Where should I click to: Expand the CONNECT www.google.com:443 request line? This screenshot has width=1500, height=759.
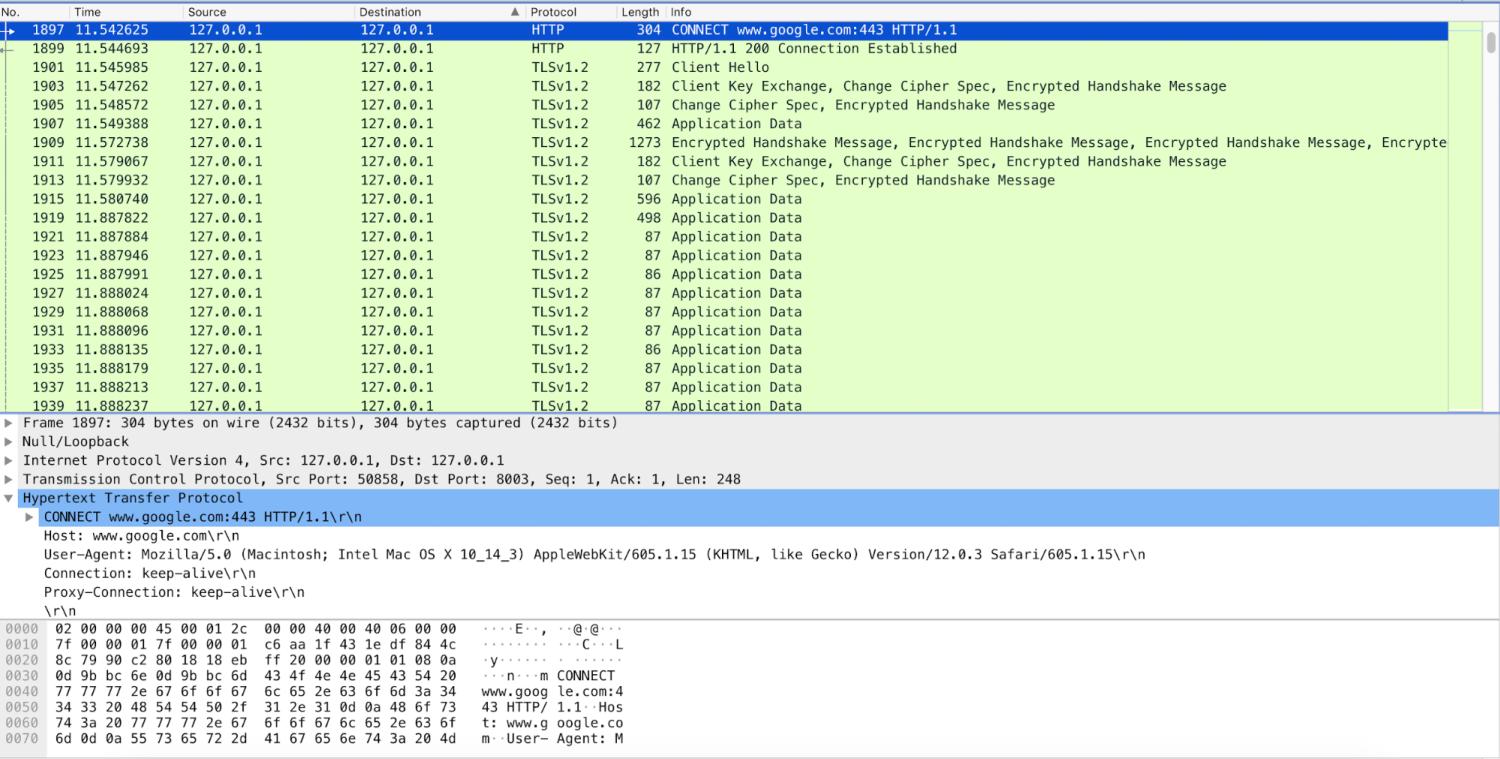(30, 517)
